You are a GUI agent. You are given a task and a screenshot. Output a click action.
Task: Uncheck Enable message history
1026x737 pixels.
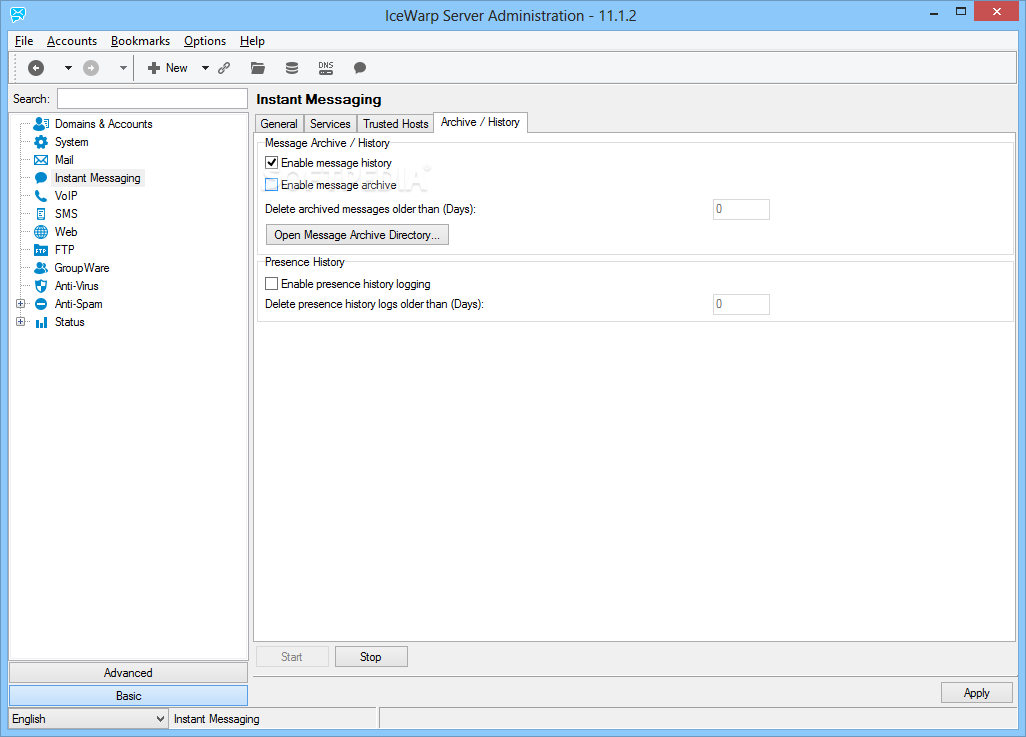(x=272, y=162)
